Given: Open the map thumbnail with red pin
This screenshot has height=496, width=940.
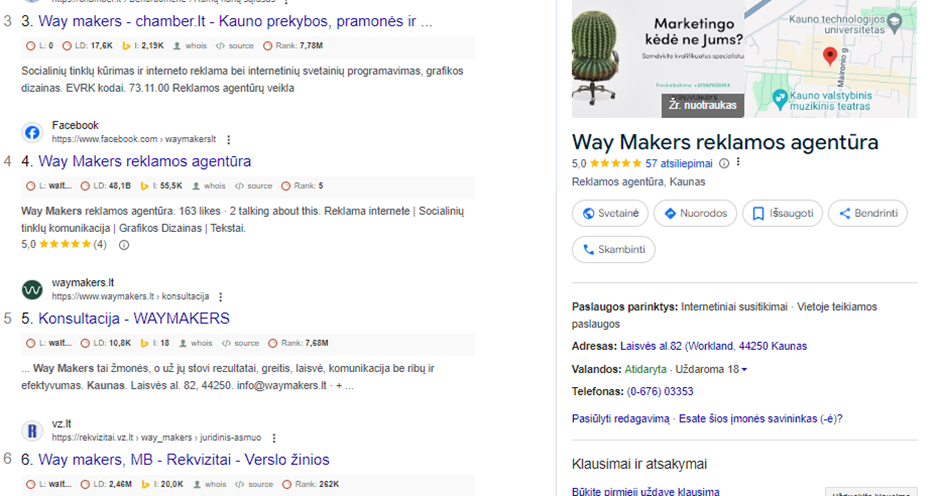Looking at the screenshot, I should click(x=830, y=59).
